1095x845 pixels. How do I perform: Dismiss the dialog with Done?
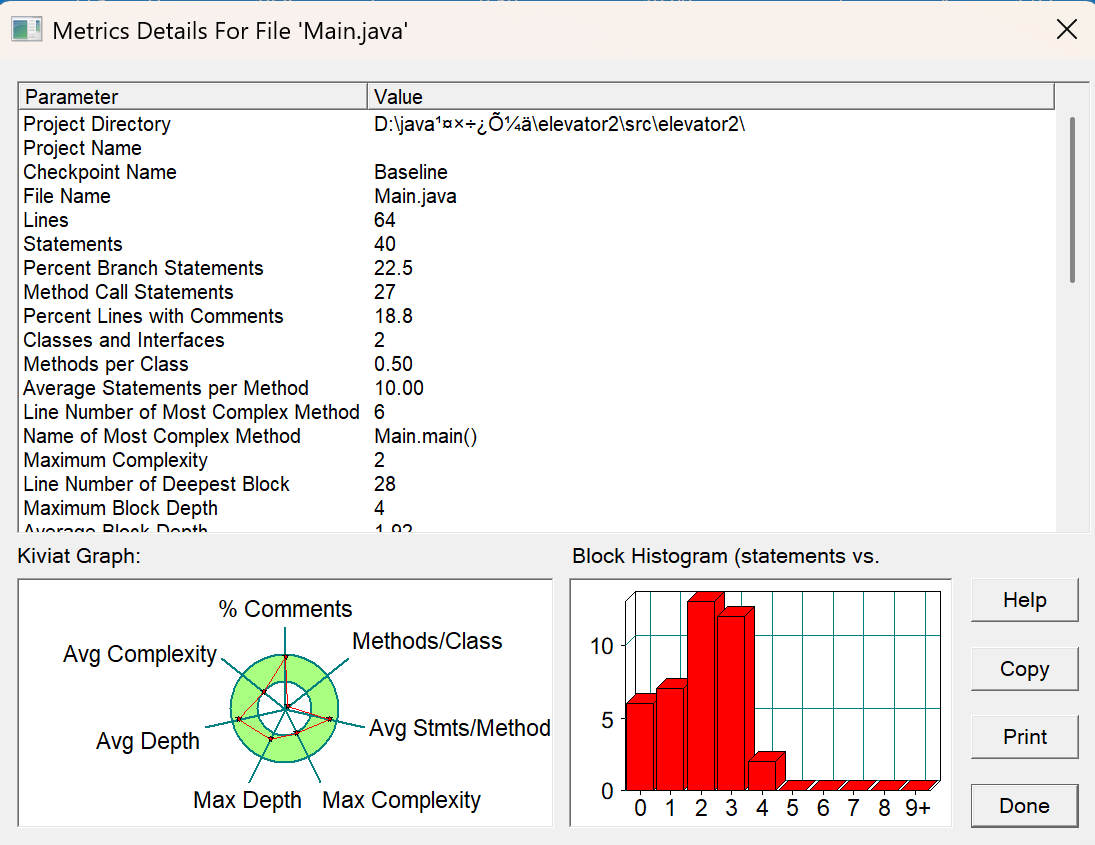[x=1024, y=806]
